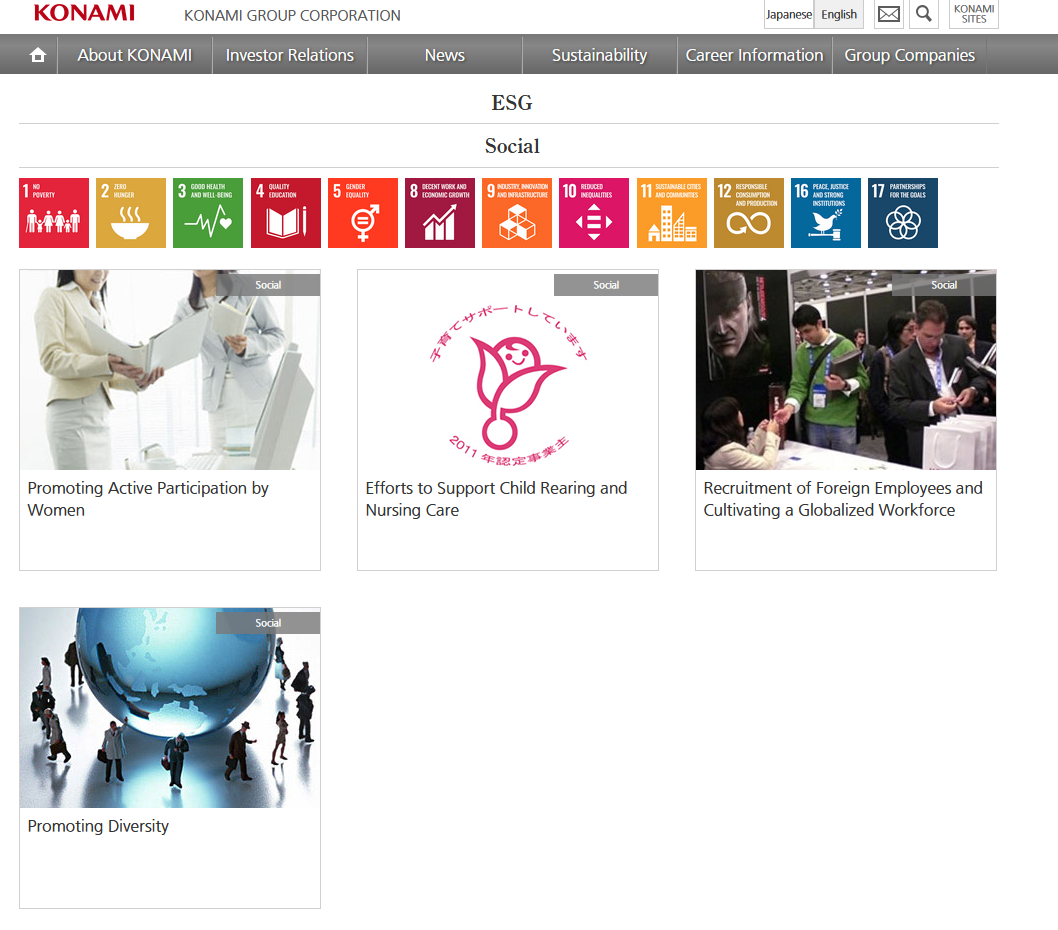The width and height of the screenshot is (1058, 930).
Task: Click the KONAMI logo
Action: [84, 13]
